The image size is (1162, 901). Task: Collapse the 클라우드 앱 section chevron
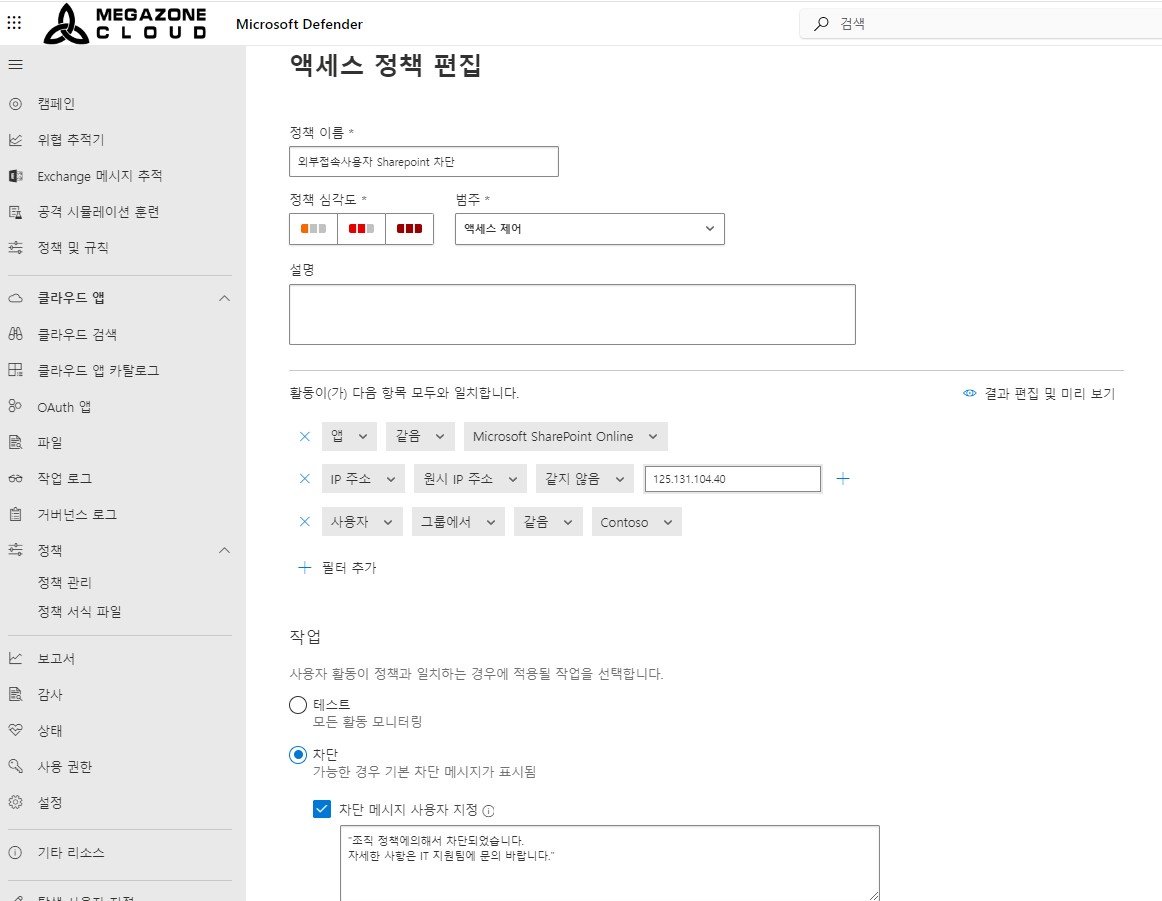(225, 298)
